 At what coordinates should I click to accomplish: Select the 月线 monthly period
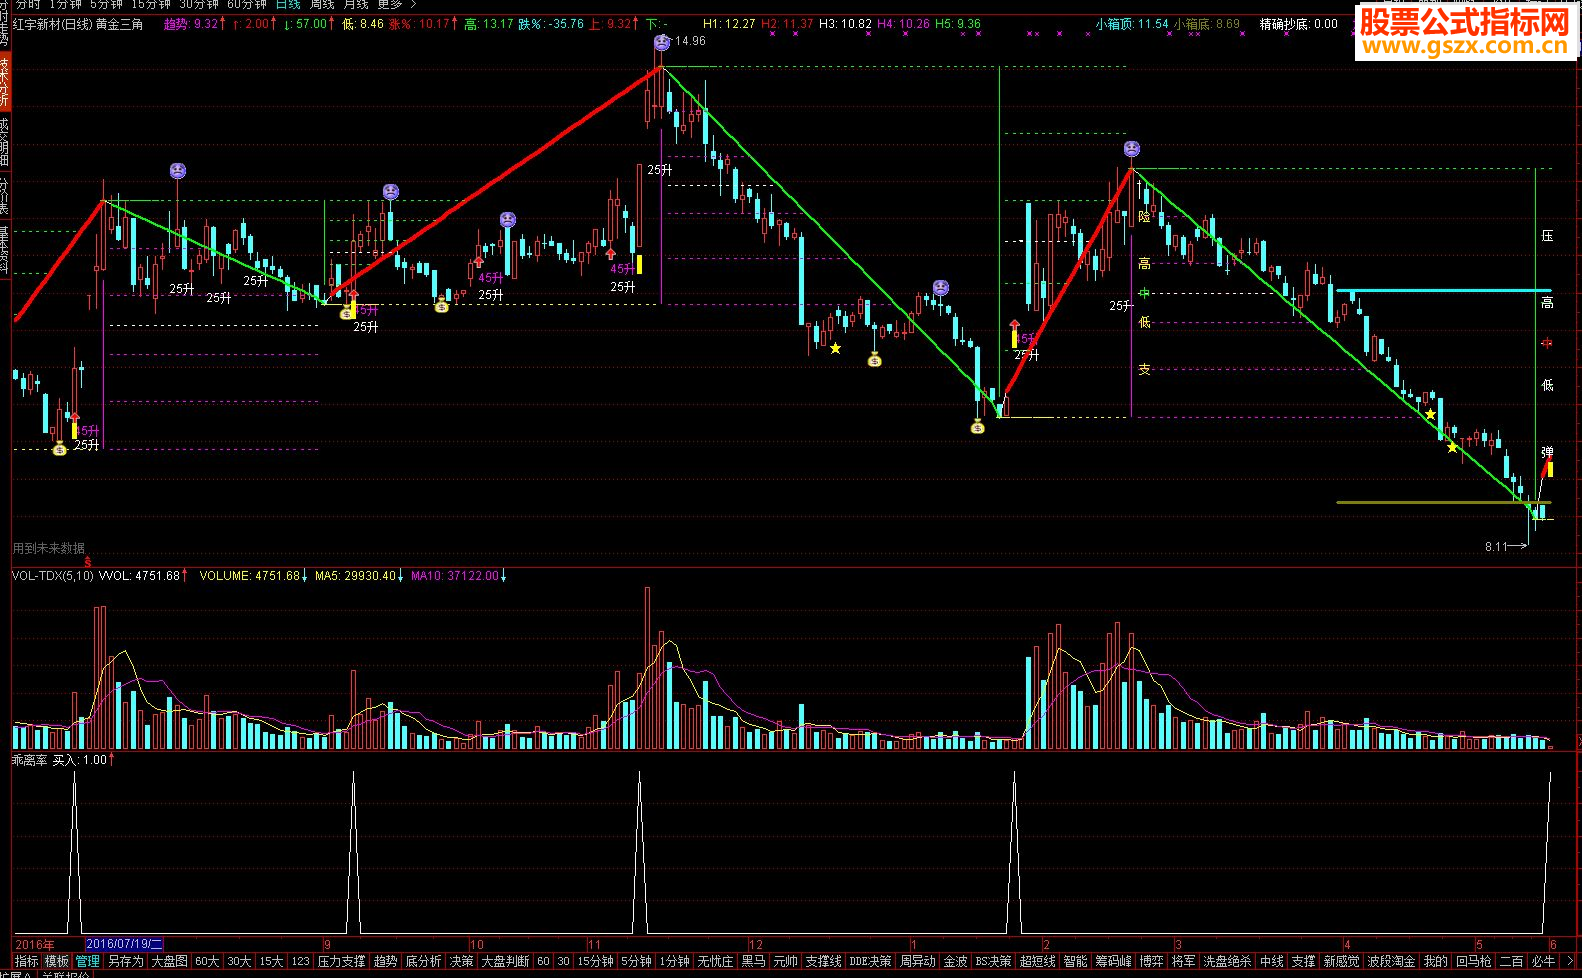tap(356, 5)
